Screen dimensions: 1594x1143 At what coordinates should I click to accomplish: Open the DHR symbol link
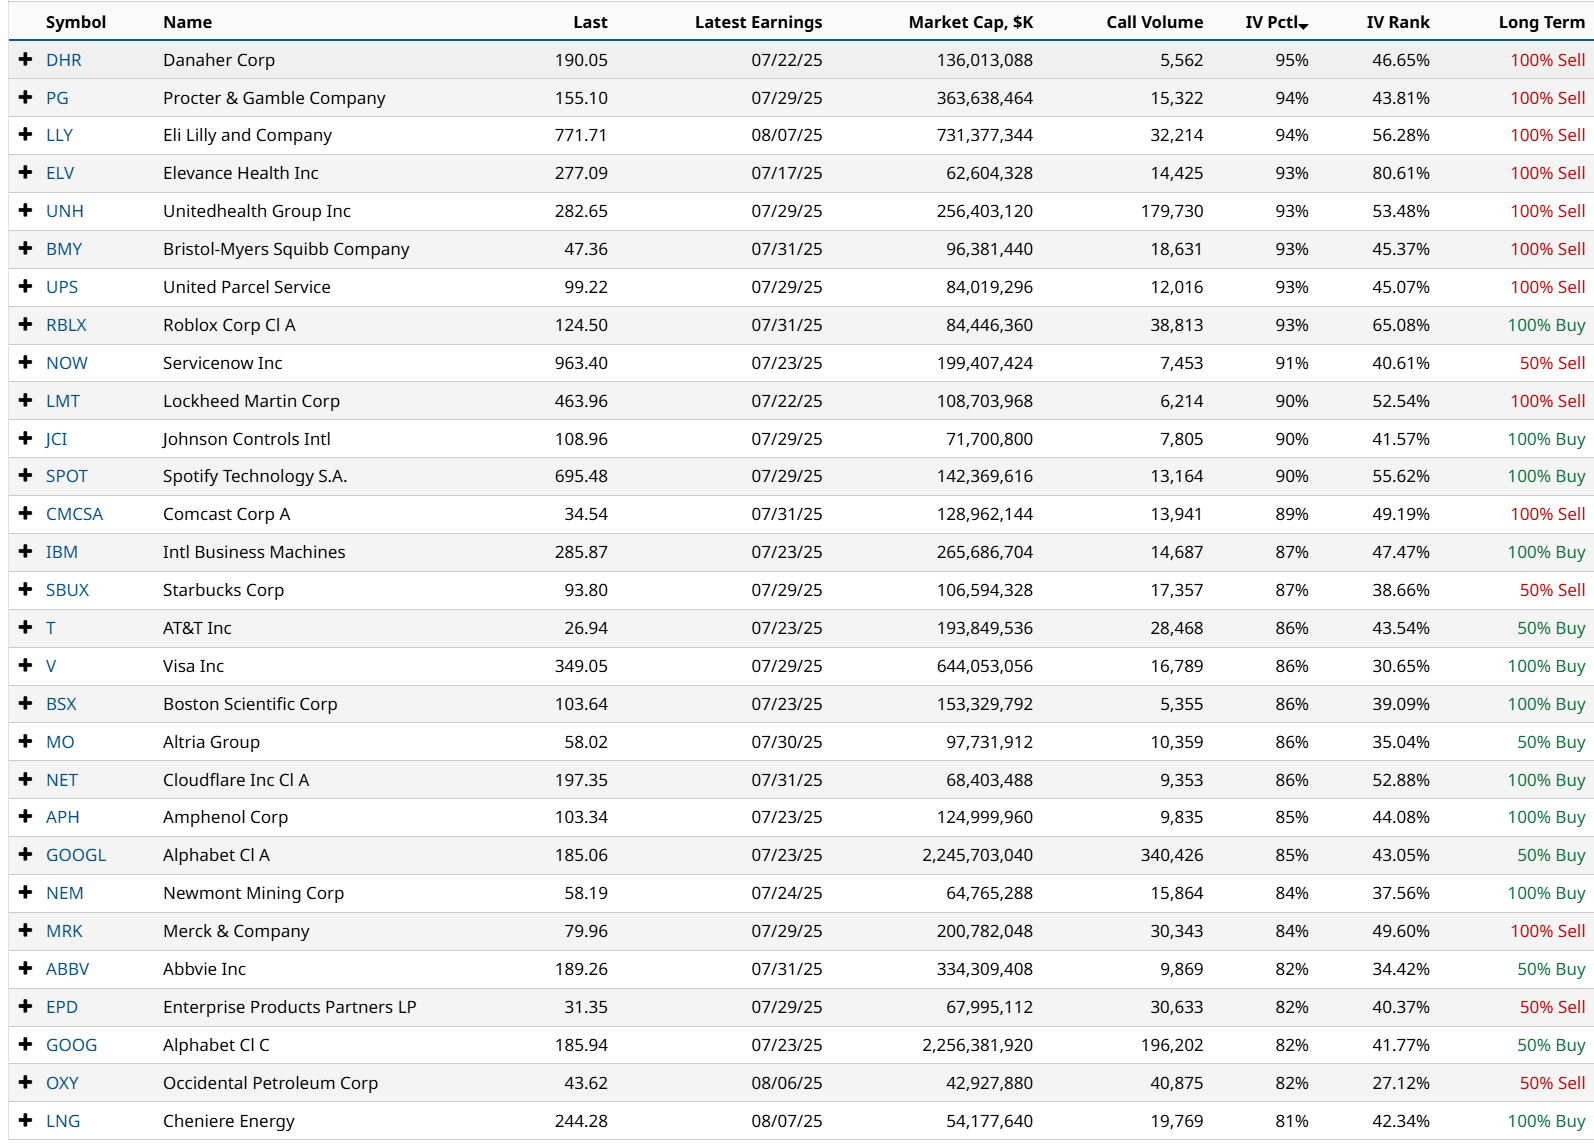click(x=64, y=60)
